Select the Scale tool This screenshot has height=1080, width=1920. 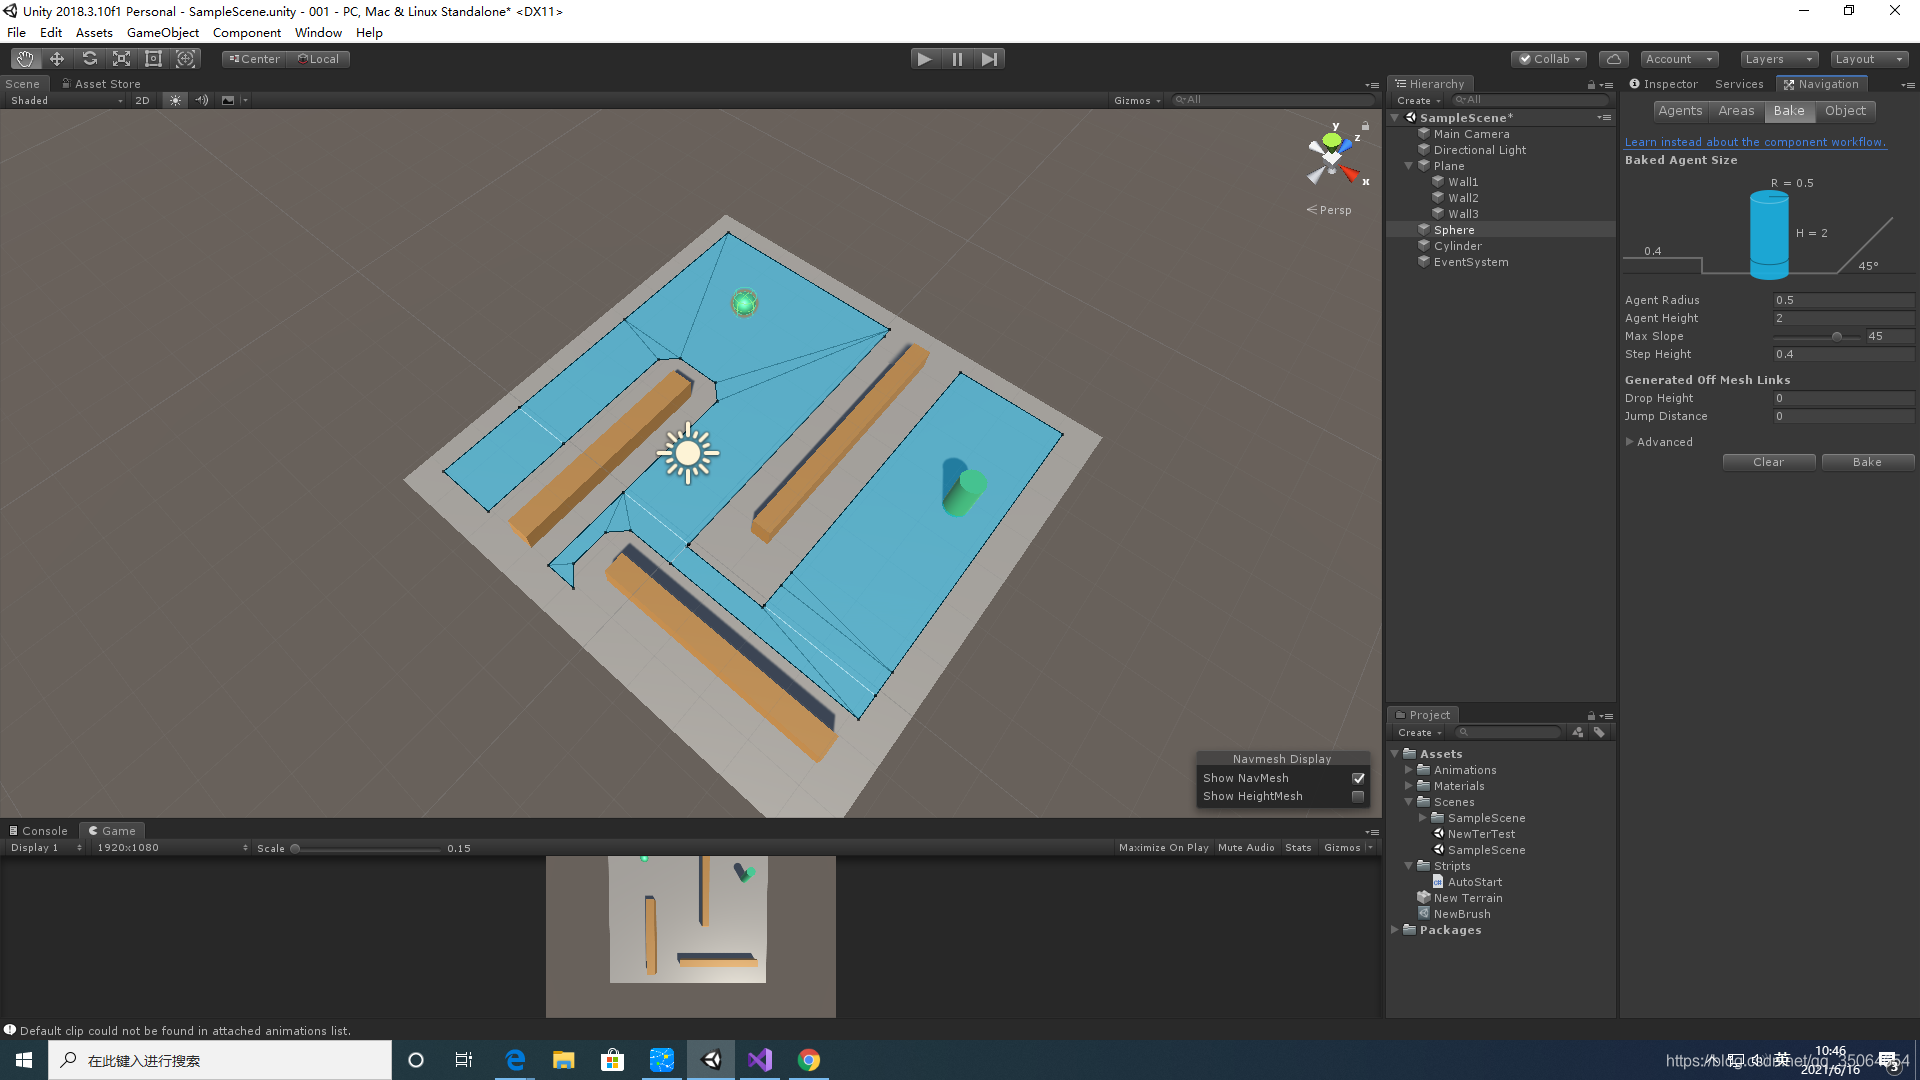pyautogui.click(x=121, y=58)
